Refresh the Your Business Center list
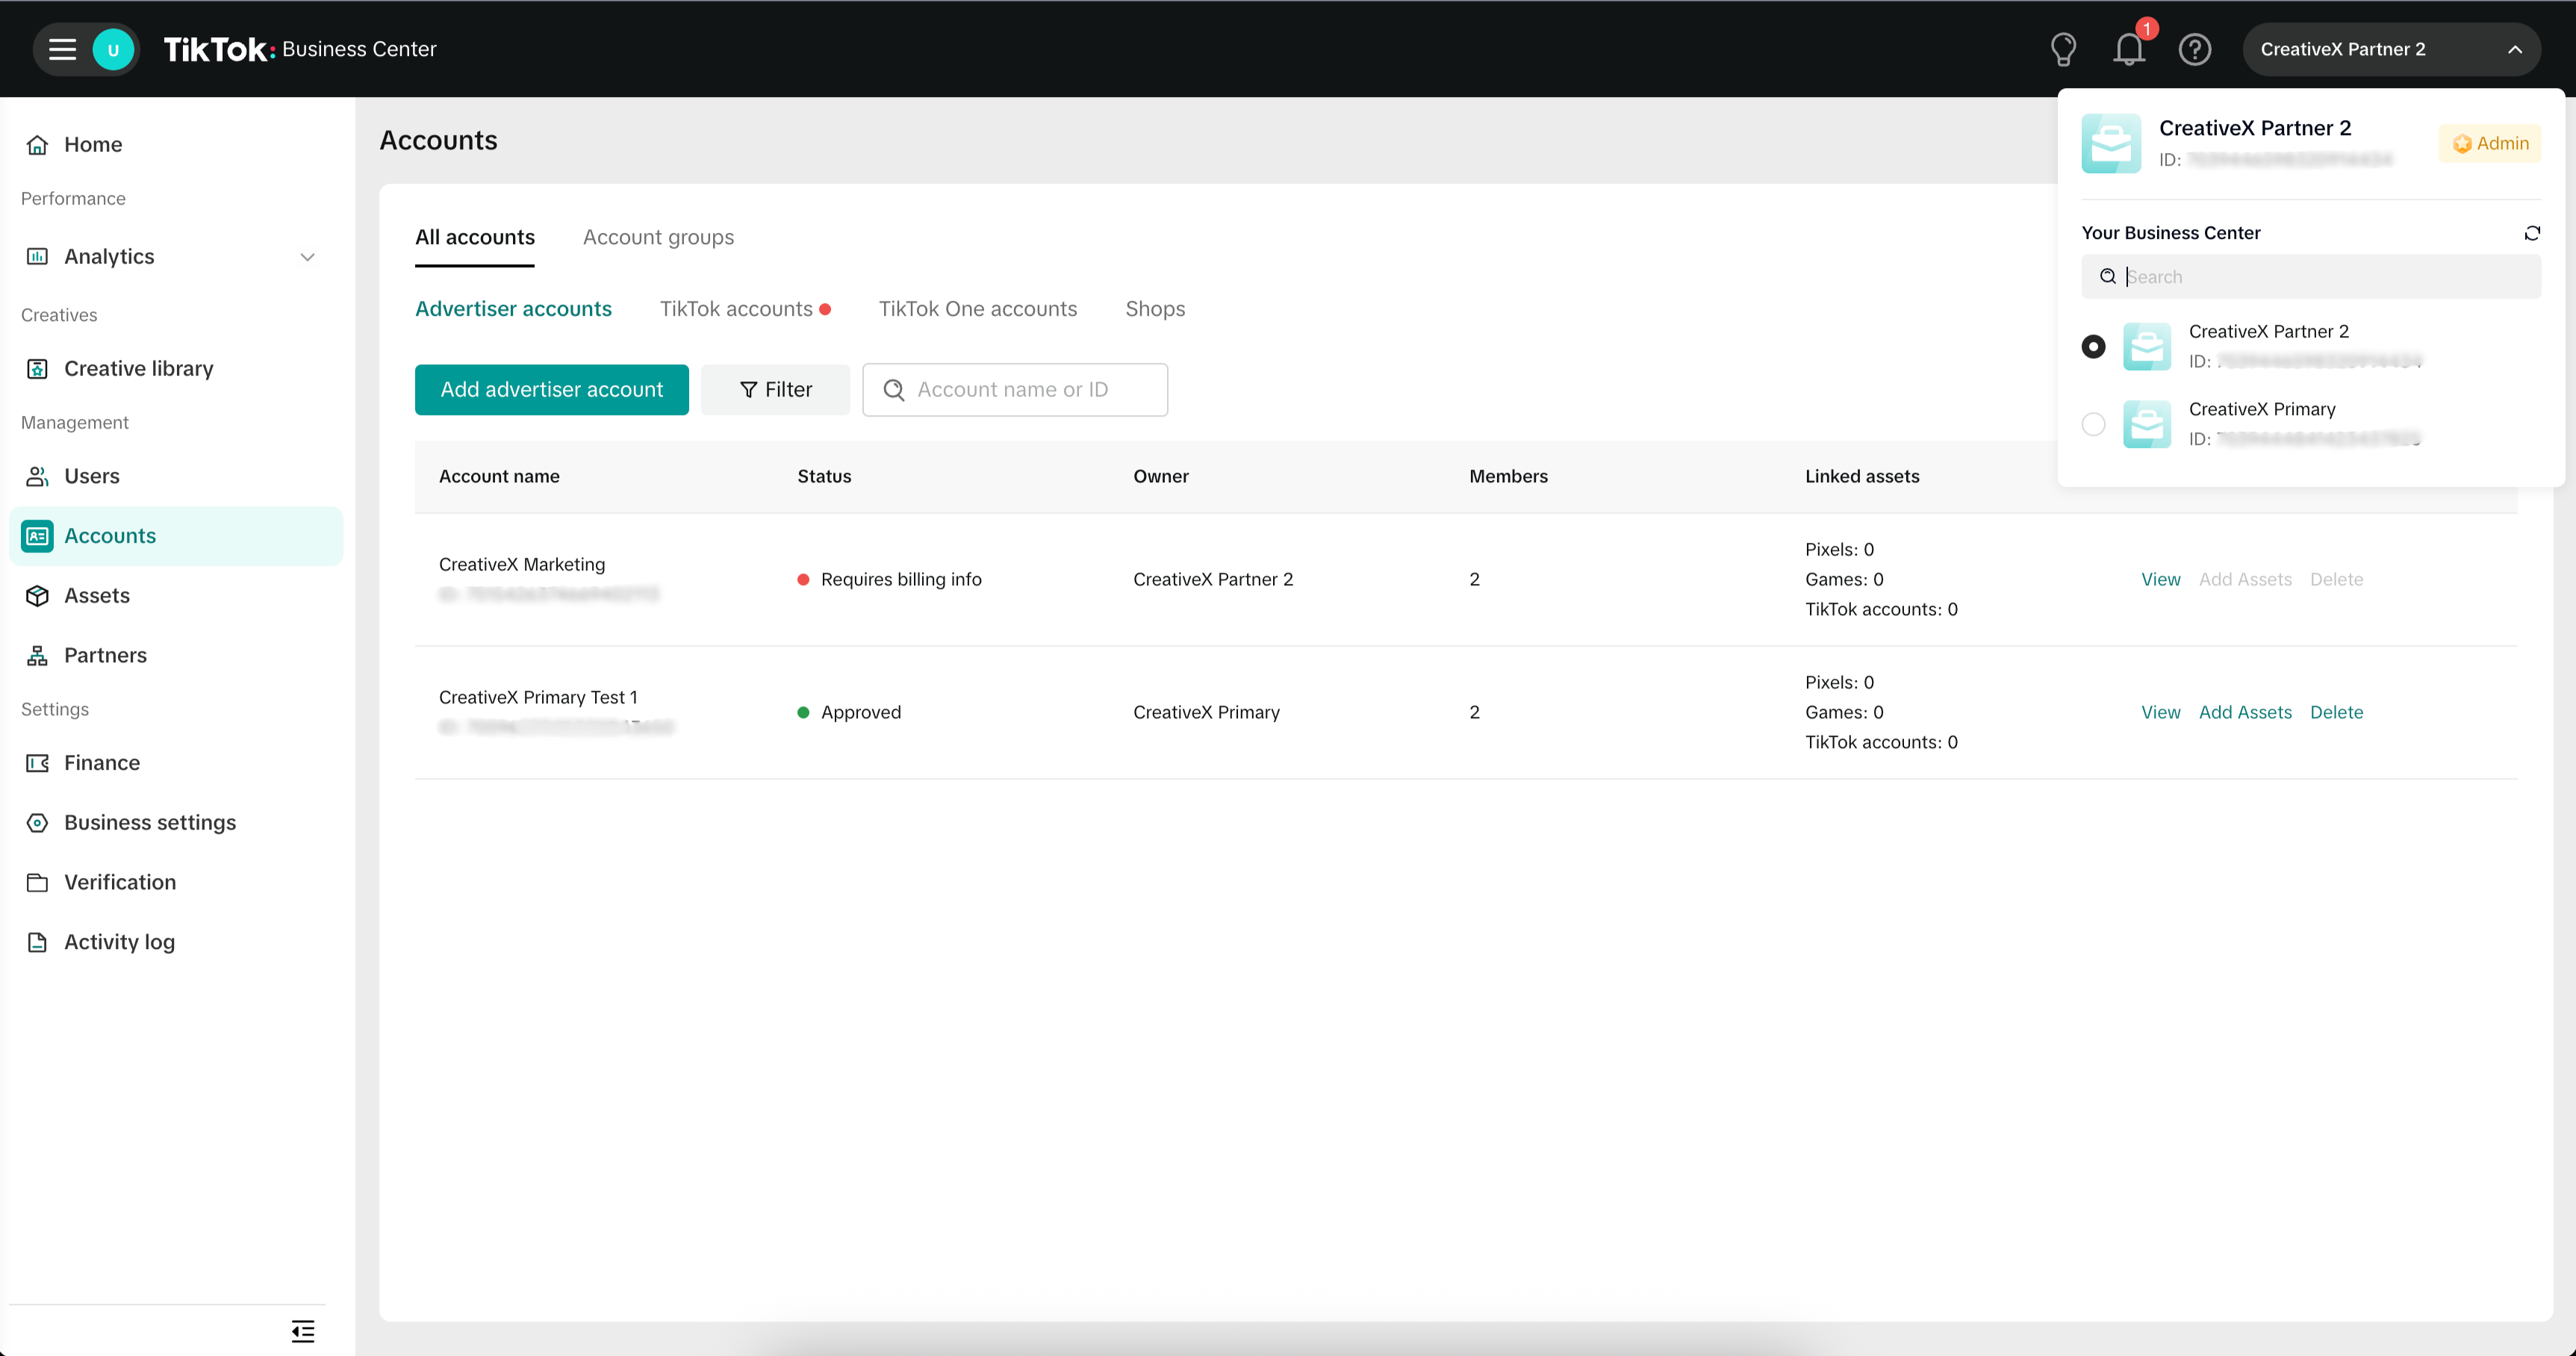 [x=2532, y=233]
